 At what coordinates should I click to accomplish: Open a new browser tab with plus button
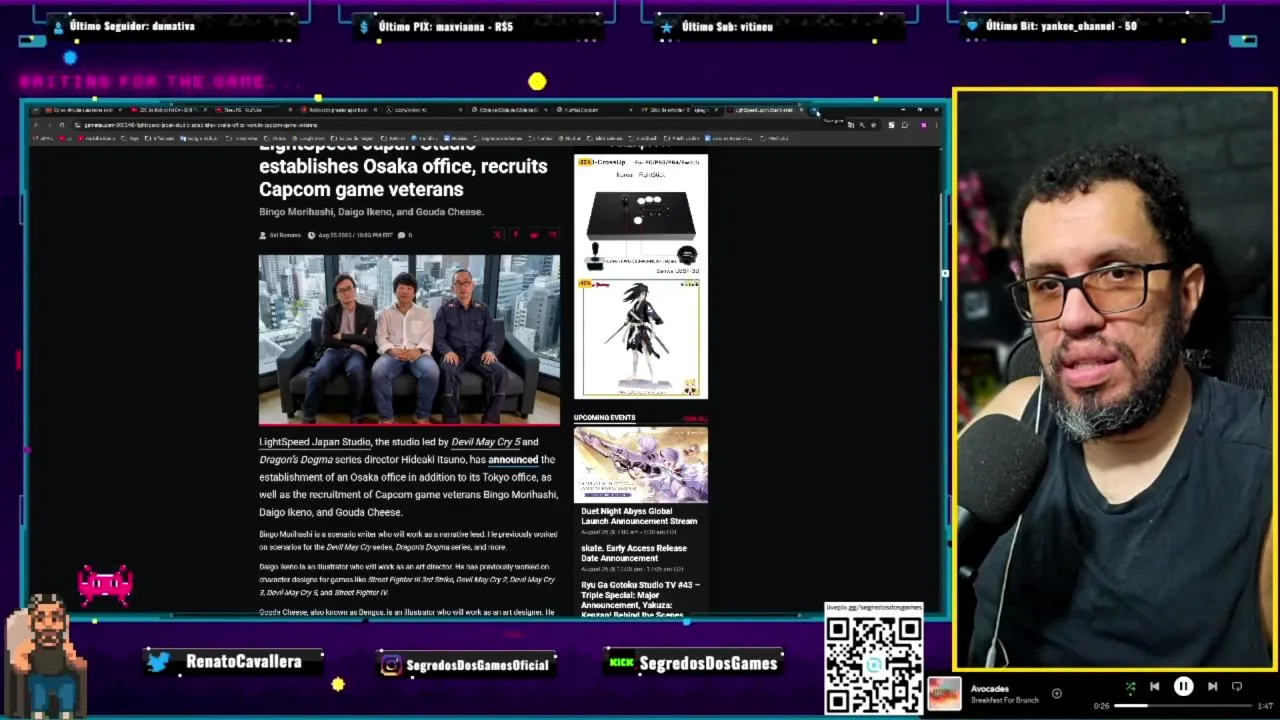tap(815, 110)
